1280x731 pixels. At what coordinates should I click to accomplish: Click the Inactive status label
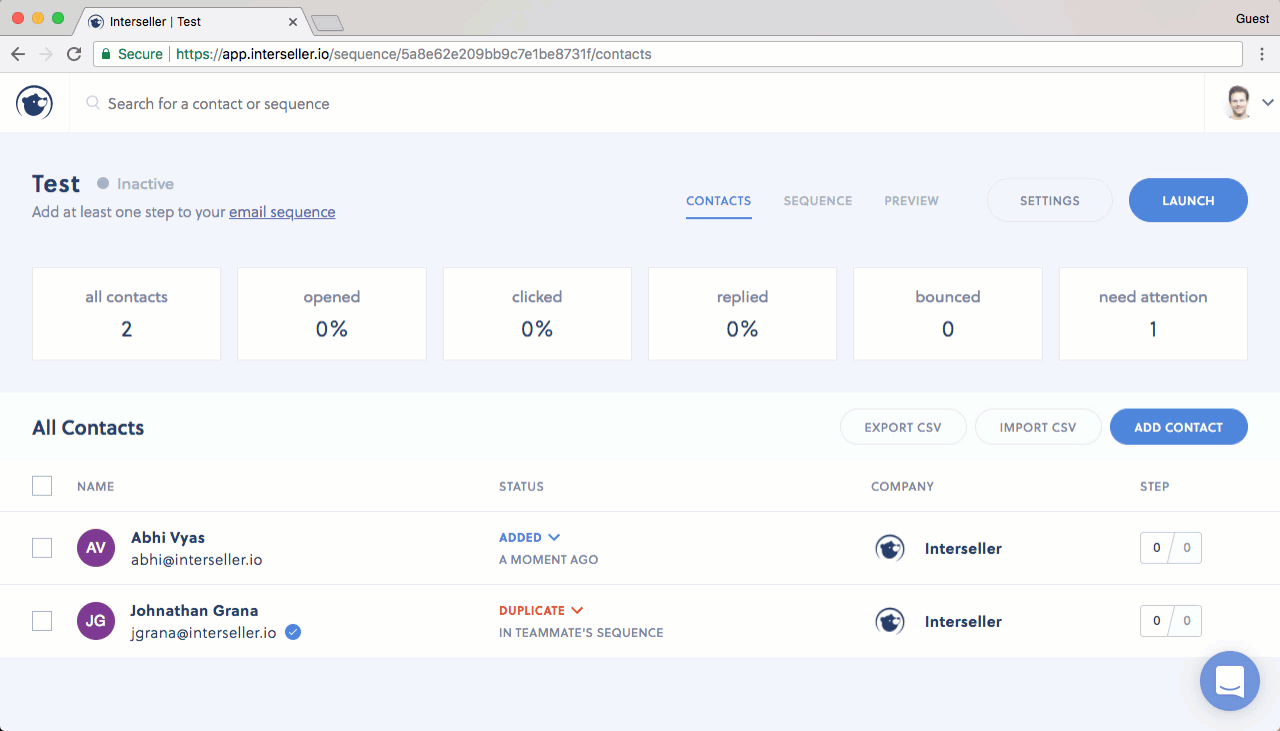[x=145, y=184]
